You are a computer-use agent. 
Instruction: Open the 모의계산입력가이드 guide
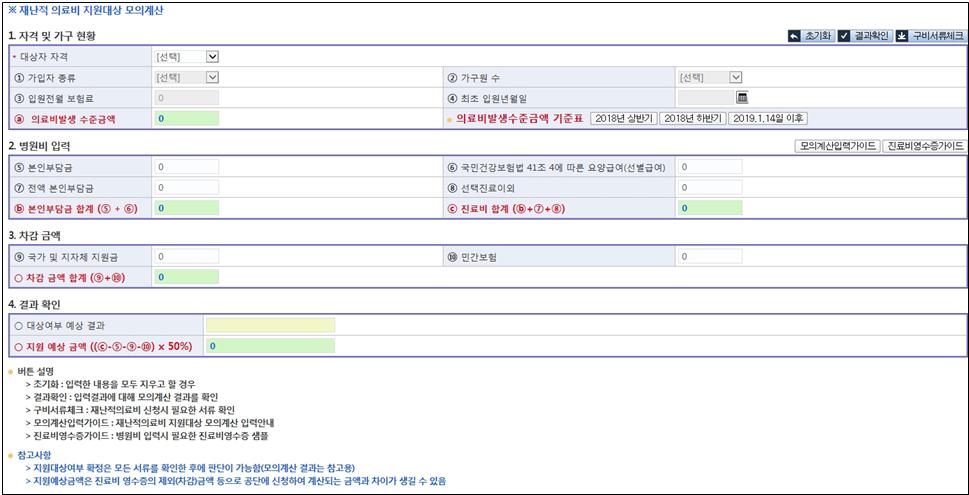click(x=837, y=146)
